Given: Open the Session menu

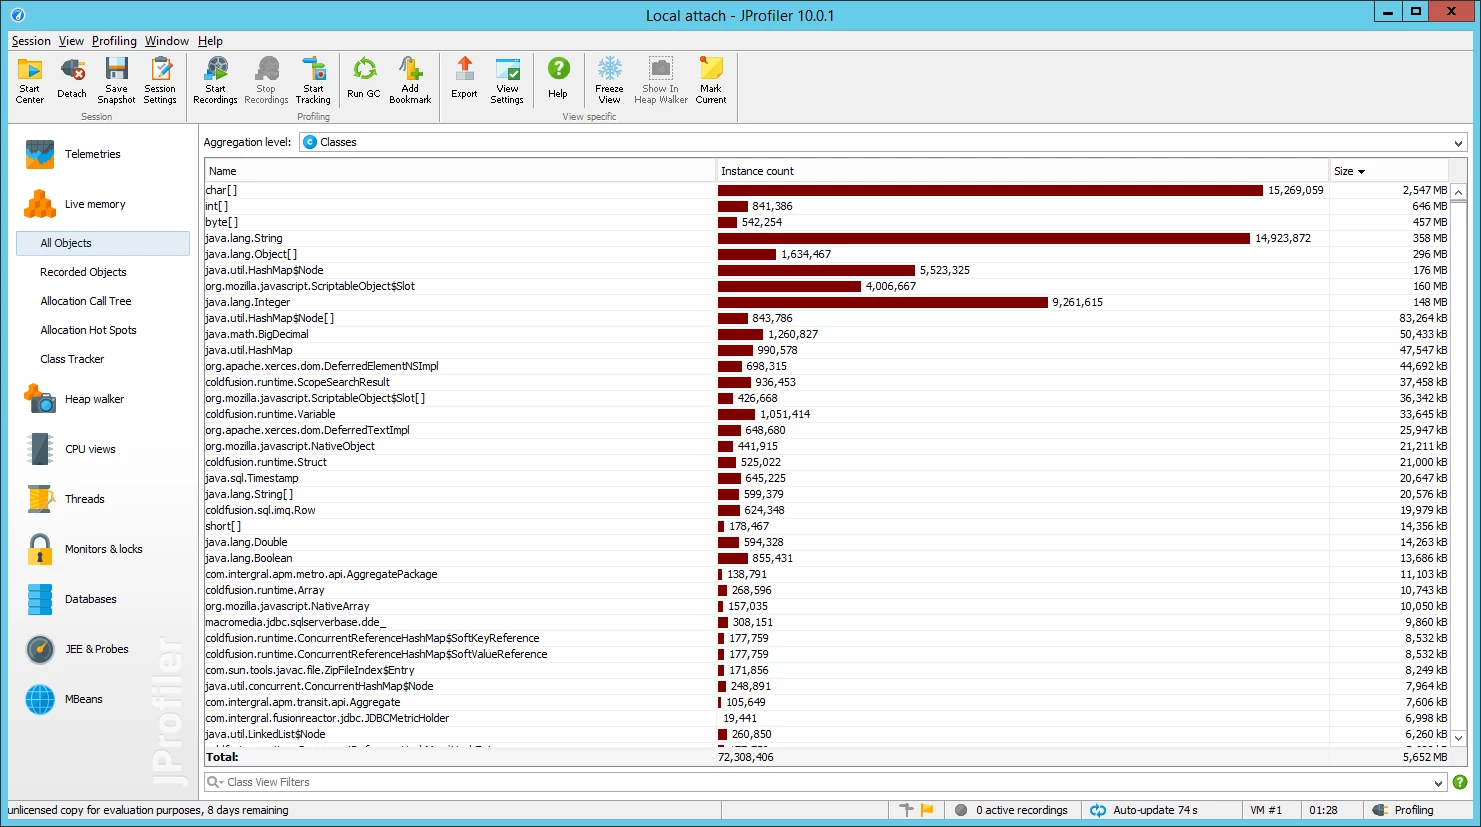Looking at the screenshot, I should click(31, 41).
